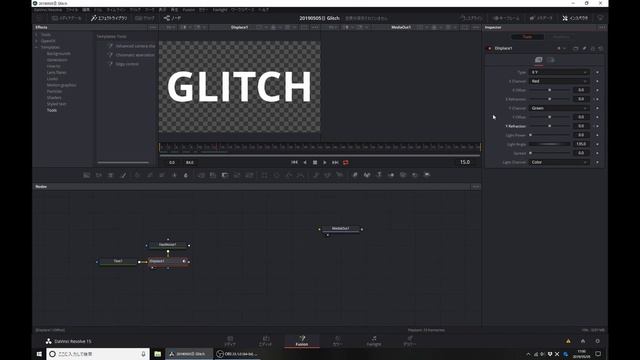Add a Rectangle mask from the toolbar

[x=264, y=175]
